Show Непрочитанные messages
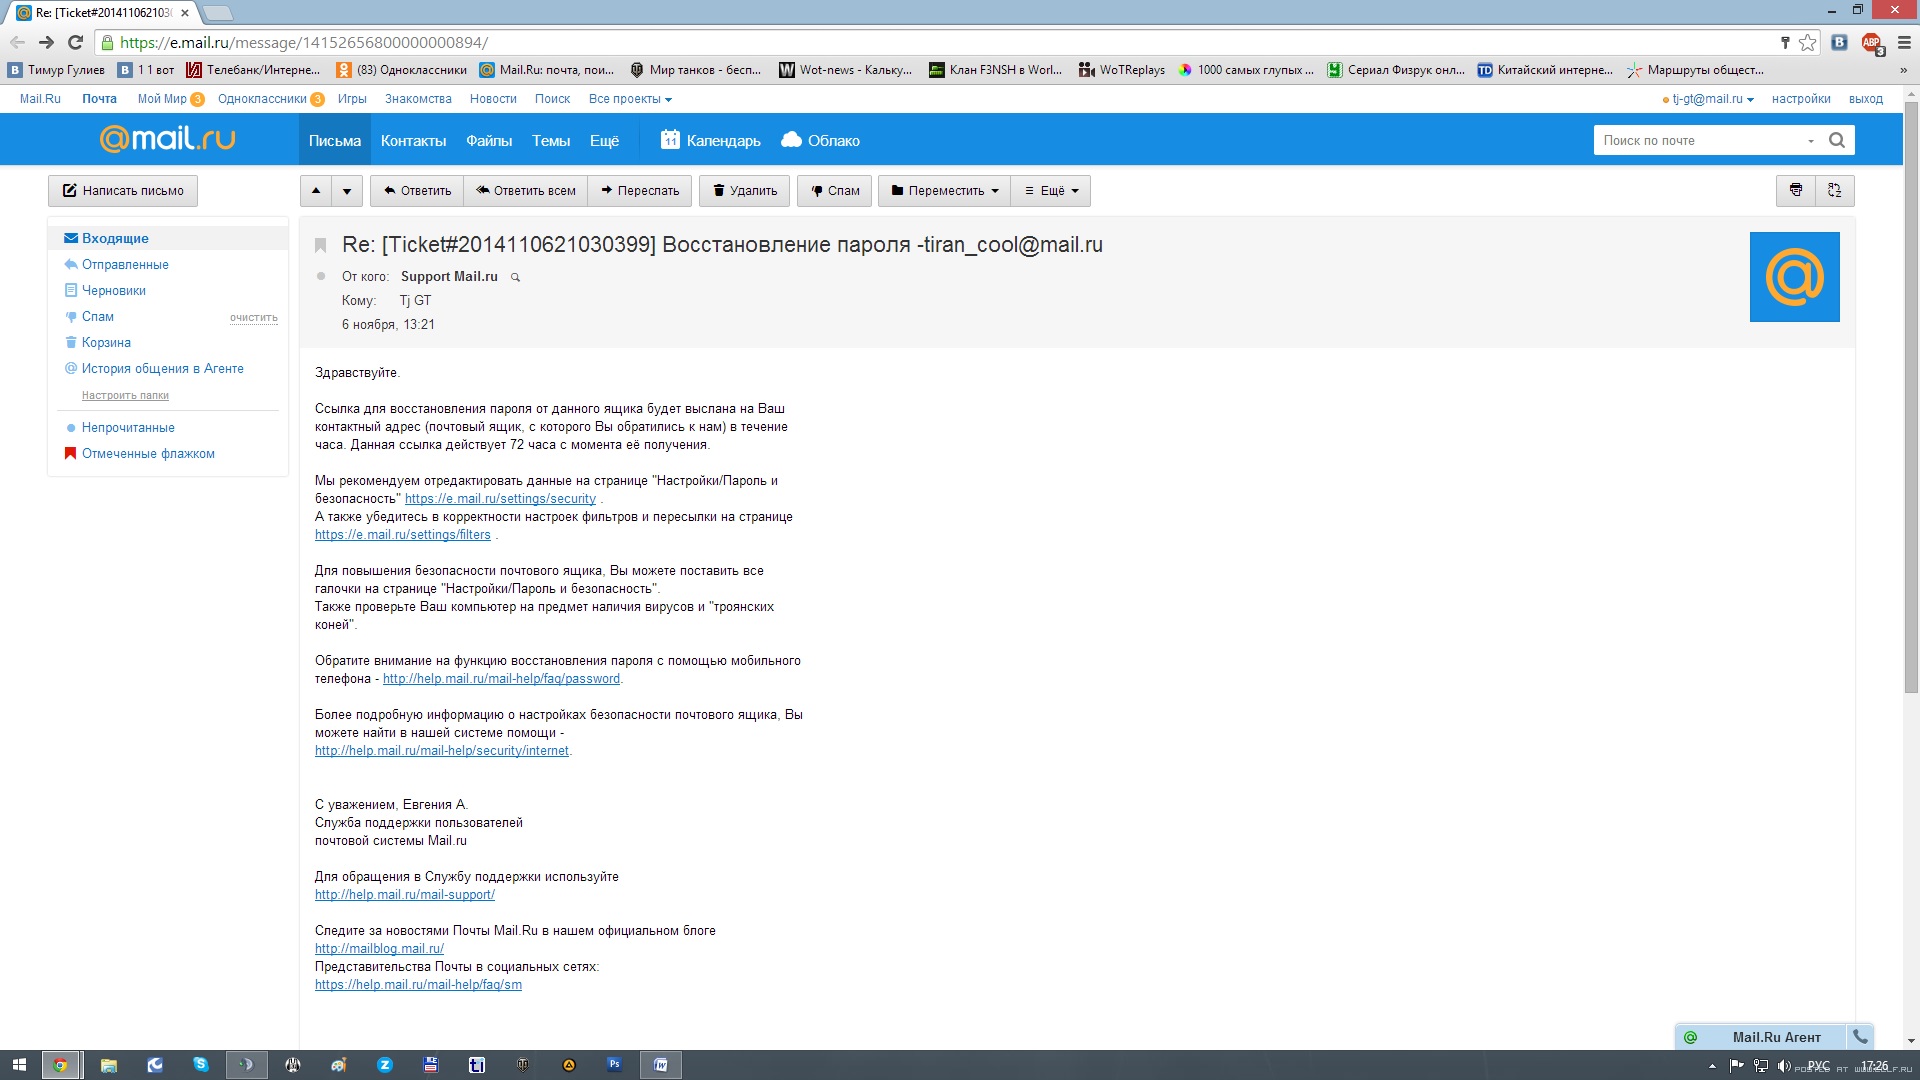Viewport: 1920px width, 1080px height. tap(128, 427)
